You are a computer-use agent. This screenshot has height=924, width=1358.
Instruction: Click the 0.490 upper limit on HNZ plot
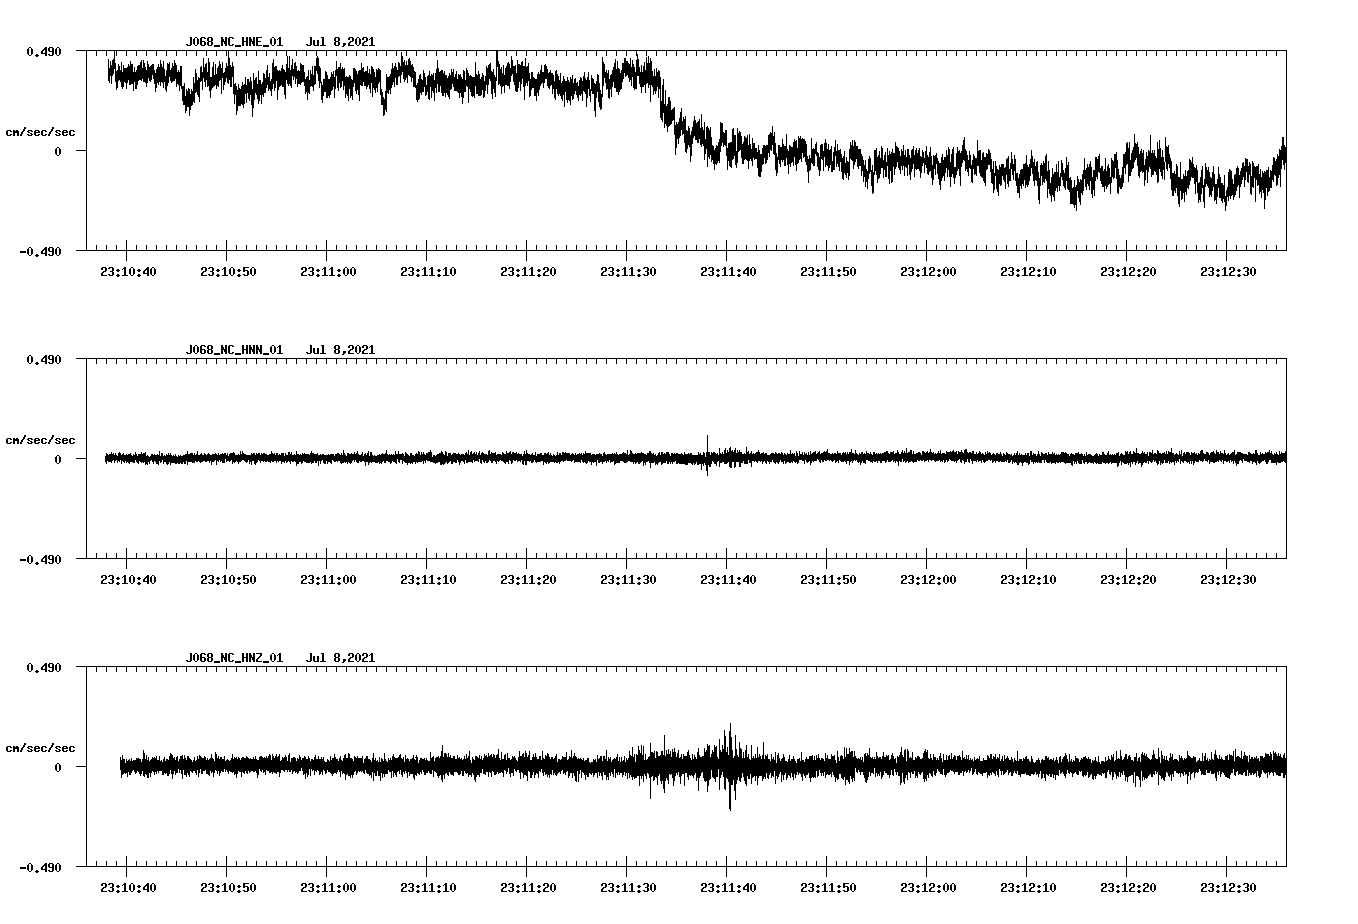point(44,667)
